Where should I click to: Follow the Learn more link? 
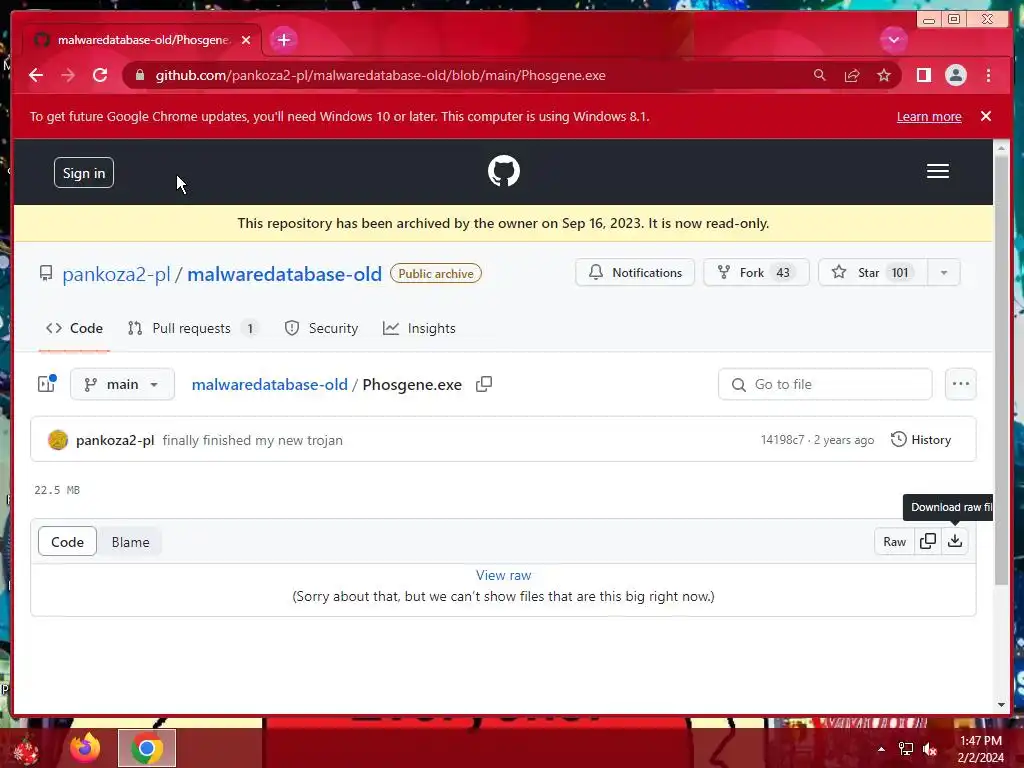pyautogui.click(x=929, y=116)
